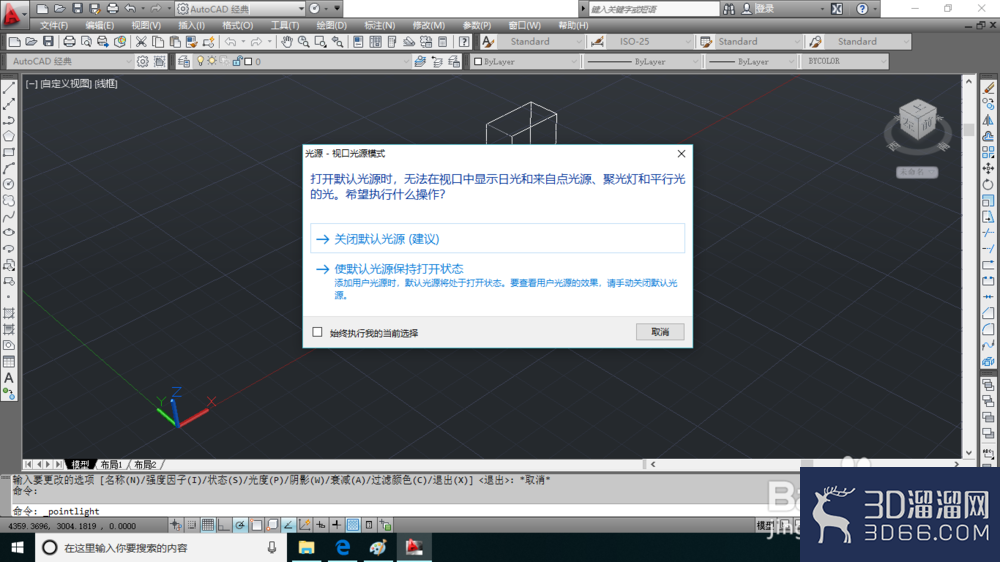Click the viewport controls label 自定义视图
1000x562 pixels.
66,84
